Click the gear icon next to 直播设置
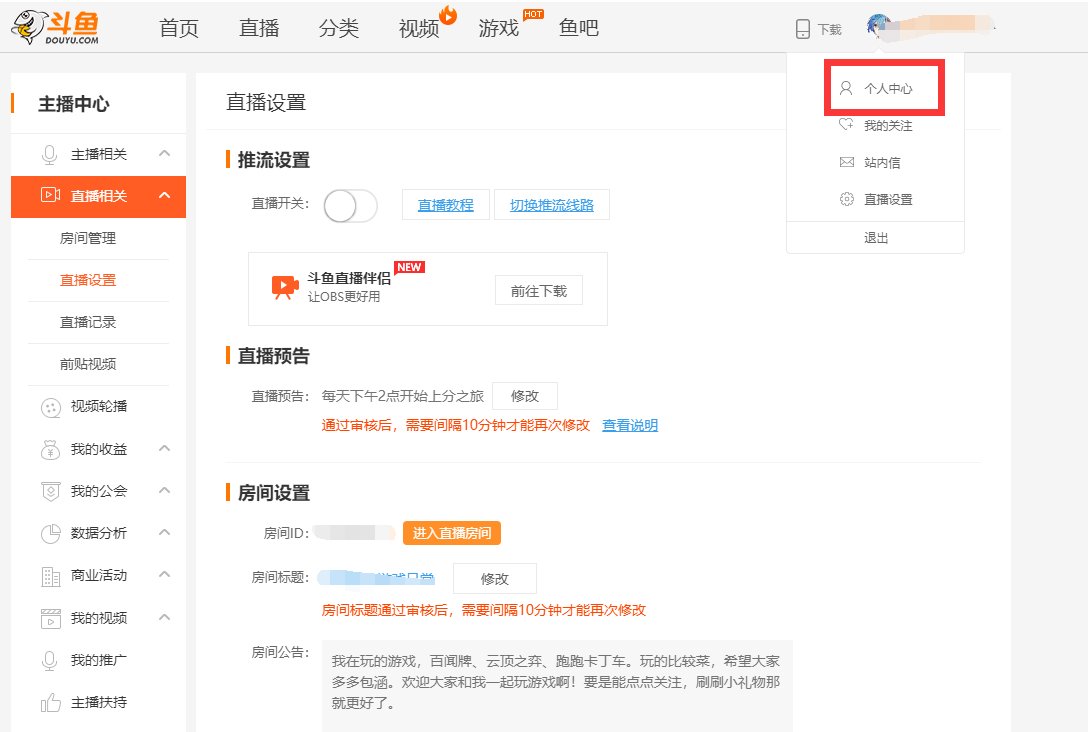The width and height of the screenshot is (1088, 732). pyautogui.click(x=846, y=198)
